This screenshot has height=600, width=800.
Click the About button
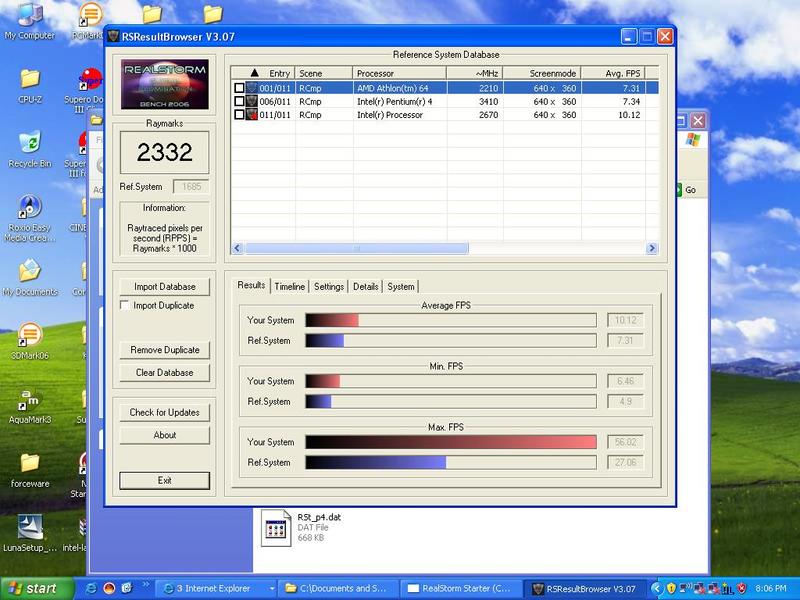pyautogui.click(x=164, y=435)
